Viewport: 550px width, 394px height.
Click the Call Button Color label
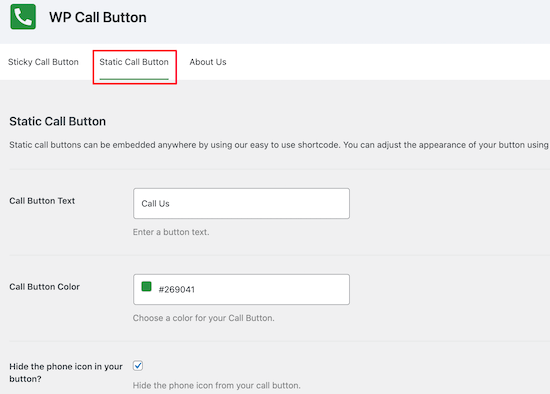pyautogui.click(x=45, y=287)
